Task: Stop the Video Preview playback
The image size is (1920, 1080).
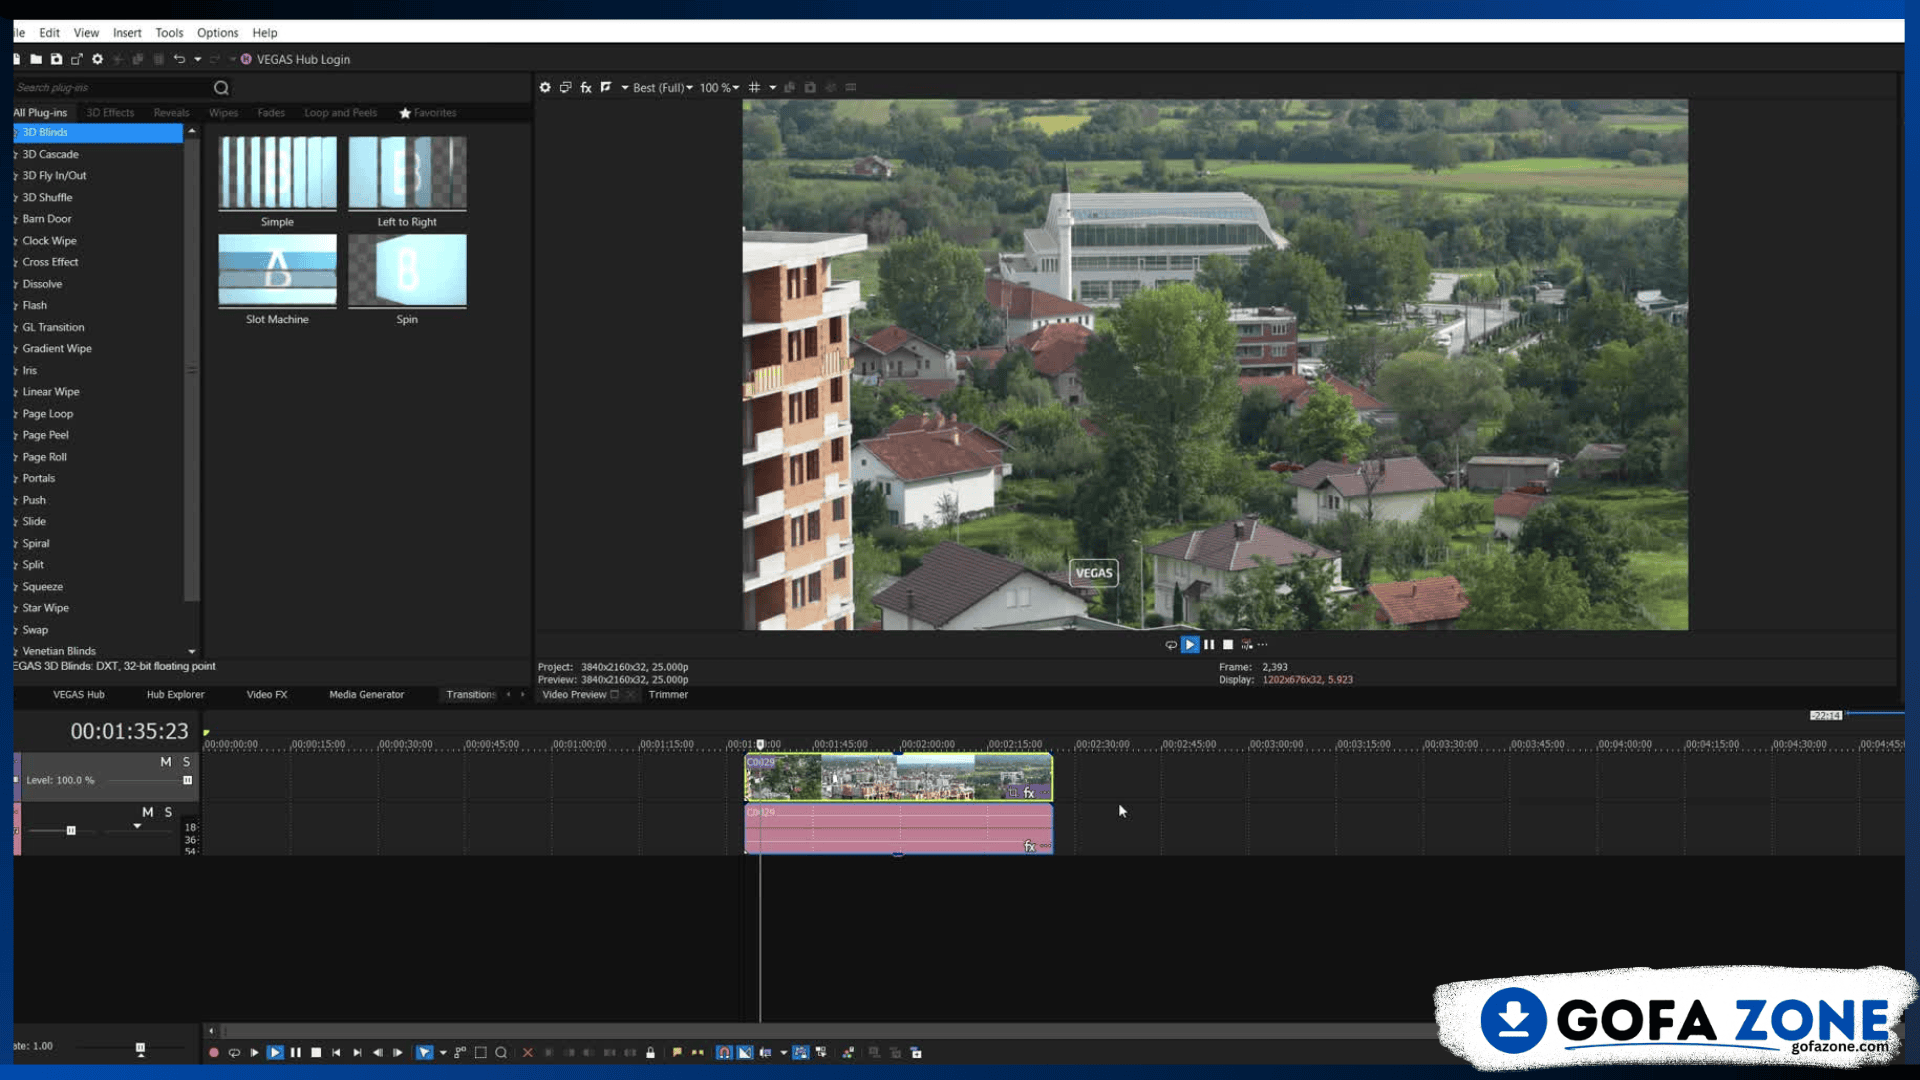Action: pyautogui.click(x=1228, y=645)
